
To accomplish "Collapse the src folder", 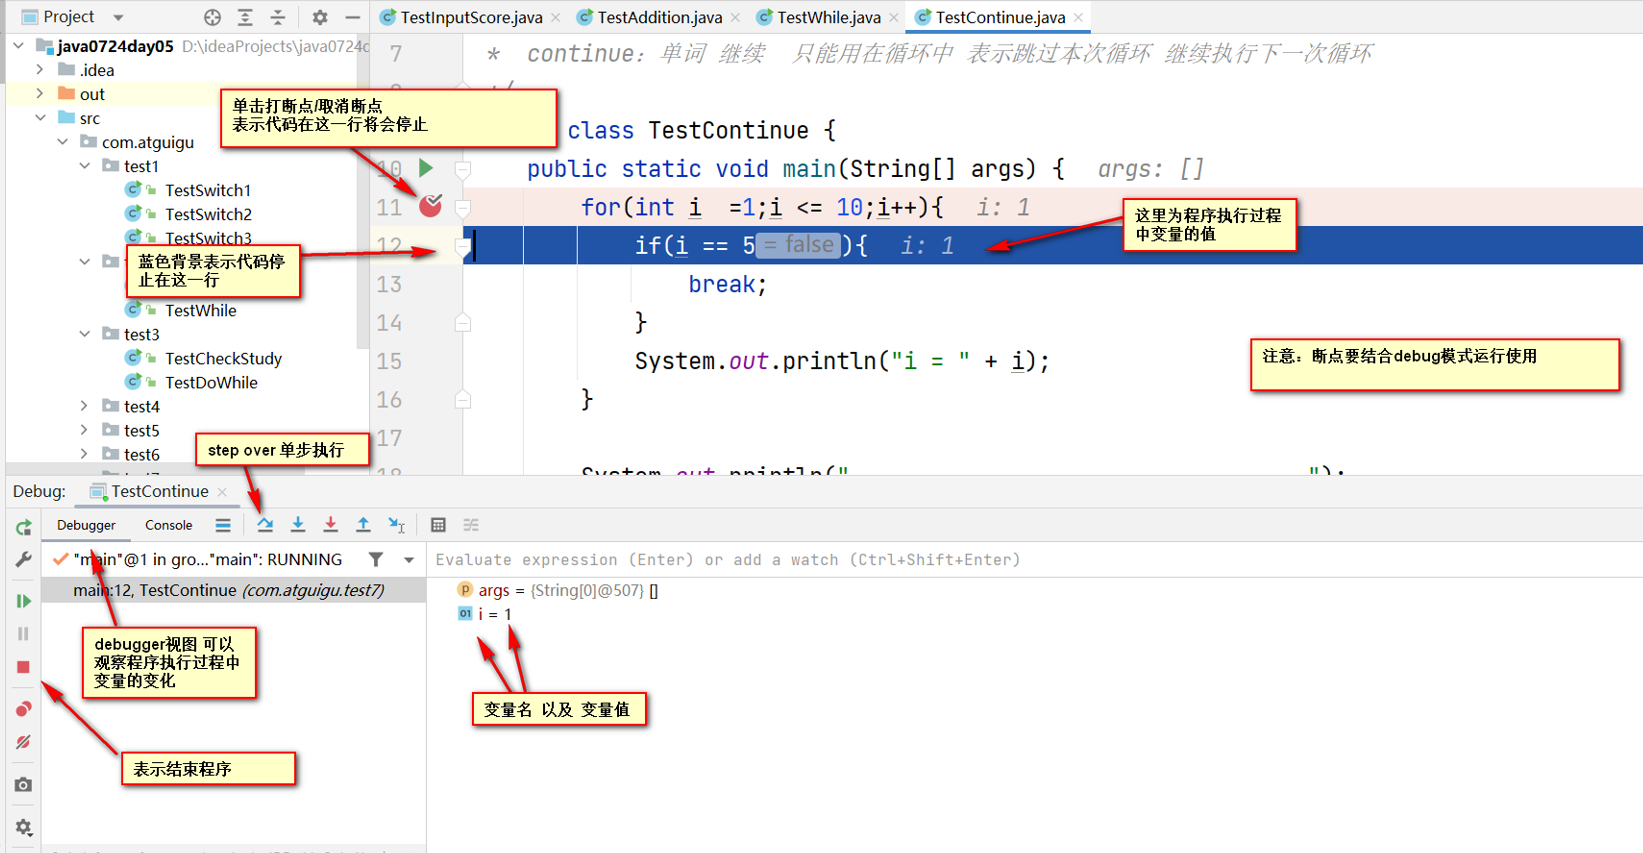I will coord(40,118).
